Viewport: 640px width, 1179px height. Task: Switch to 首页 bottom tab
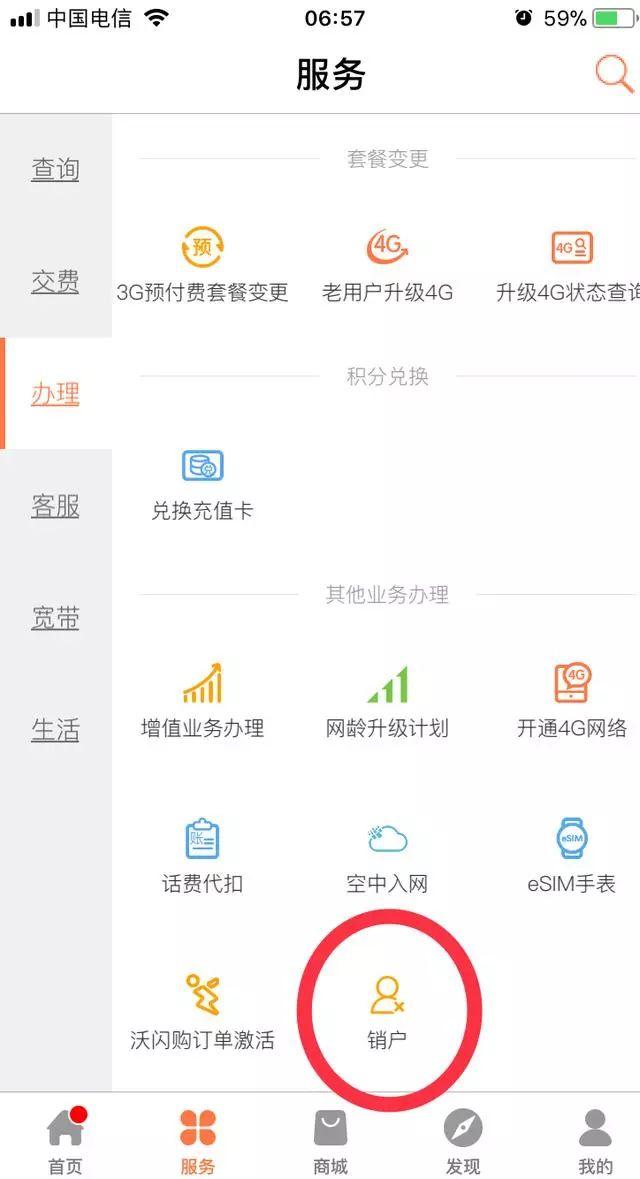point(65,1139)
